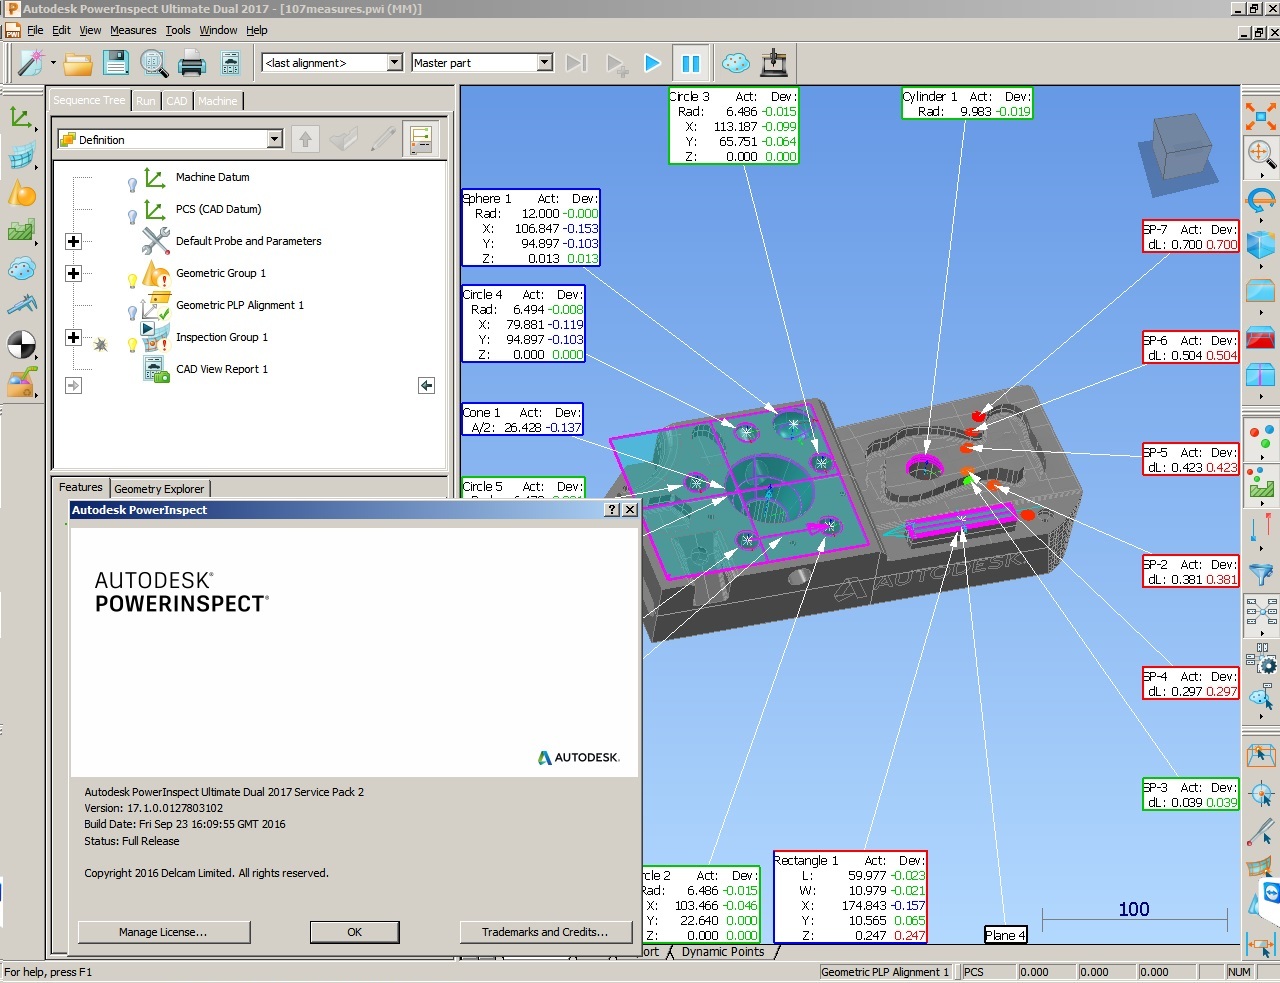Screen dimensions: 1280x983
Task: Click the view cube in the CAD view
Action: coord(1182,153)
